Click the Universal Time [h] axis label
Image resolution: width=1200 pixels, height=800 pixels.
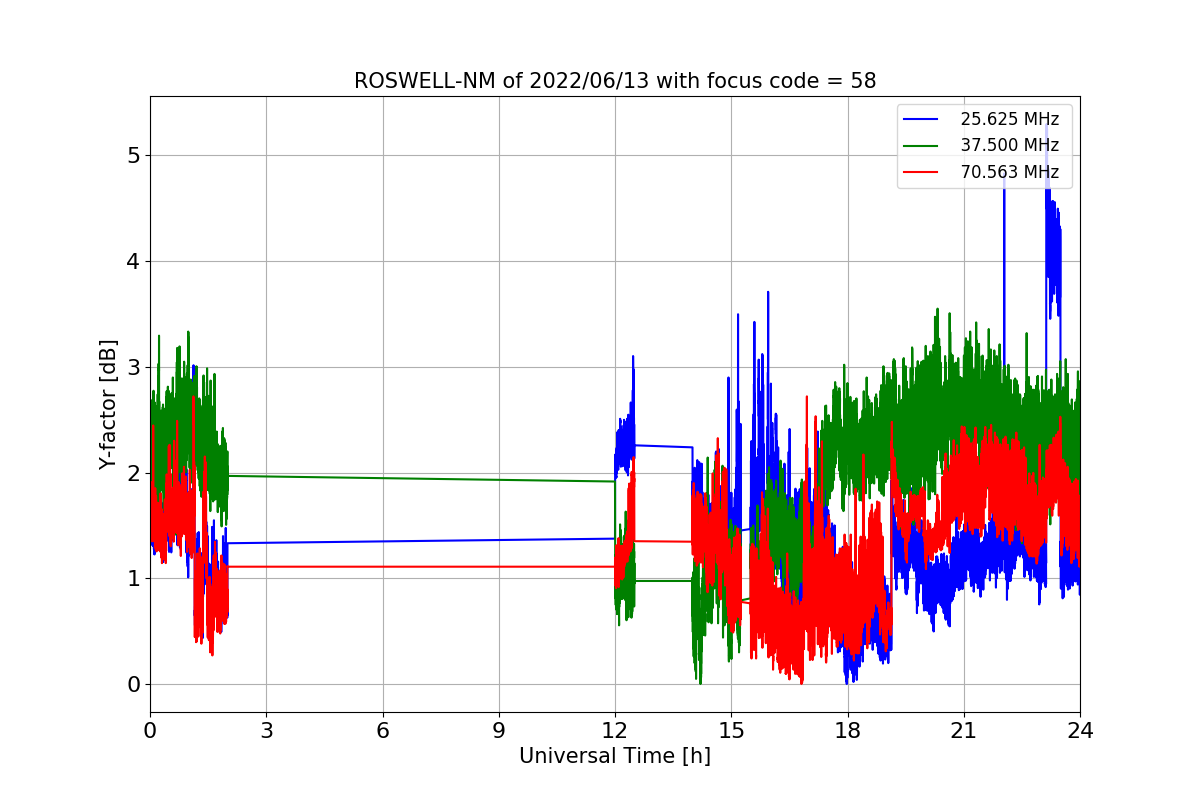tap(615, 757)
